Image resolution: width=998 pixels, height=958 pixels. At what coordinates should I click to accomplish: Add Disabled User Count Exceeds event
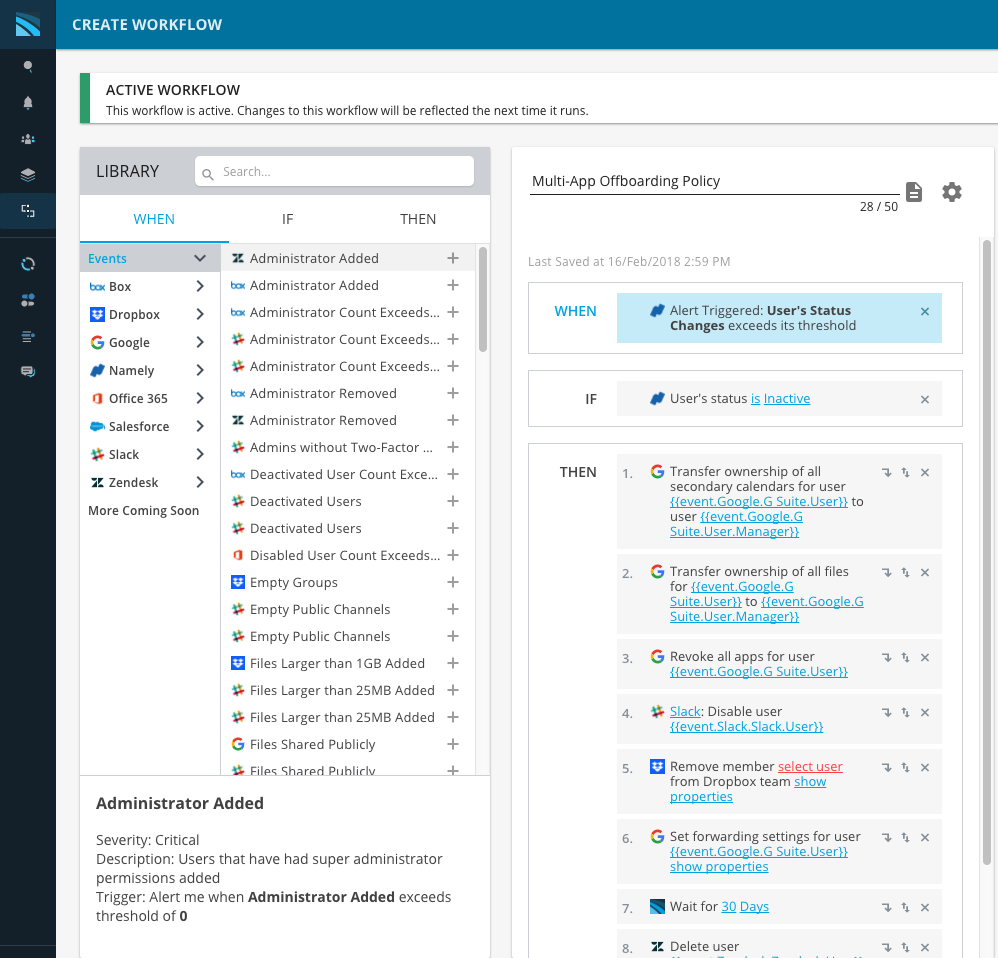coord(453,555)
